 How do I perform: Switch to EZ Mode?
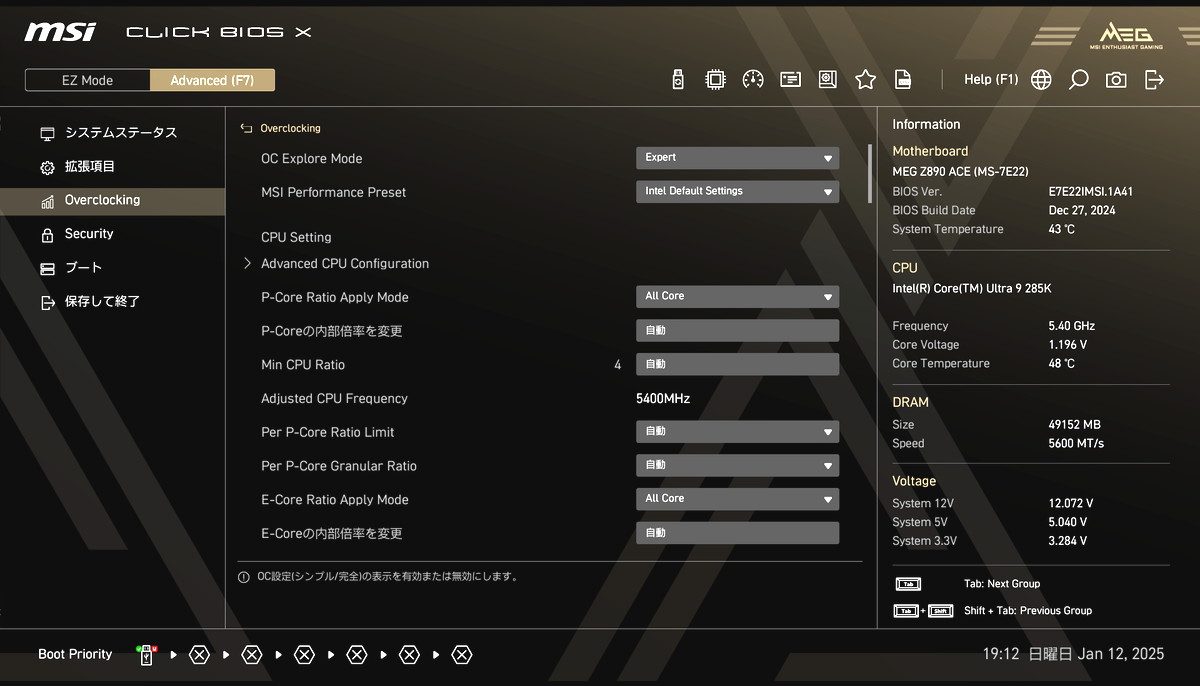point(88,80)
